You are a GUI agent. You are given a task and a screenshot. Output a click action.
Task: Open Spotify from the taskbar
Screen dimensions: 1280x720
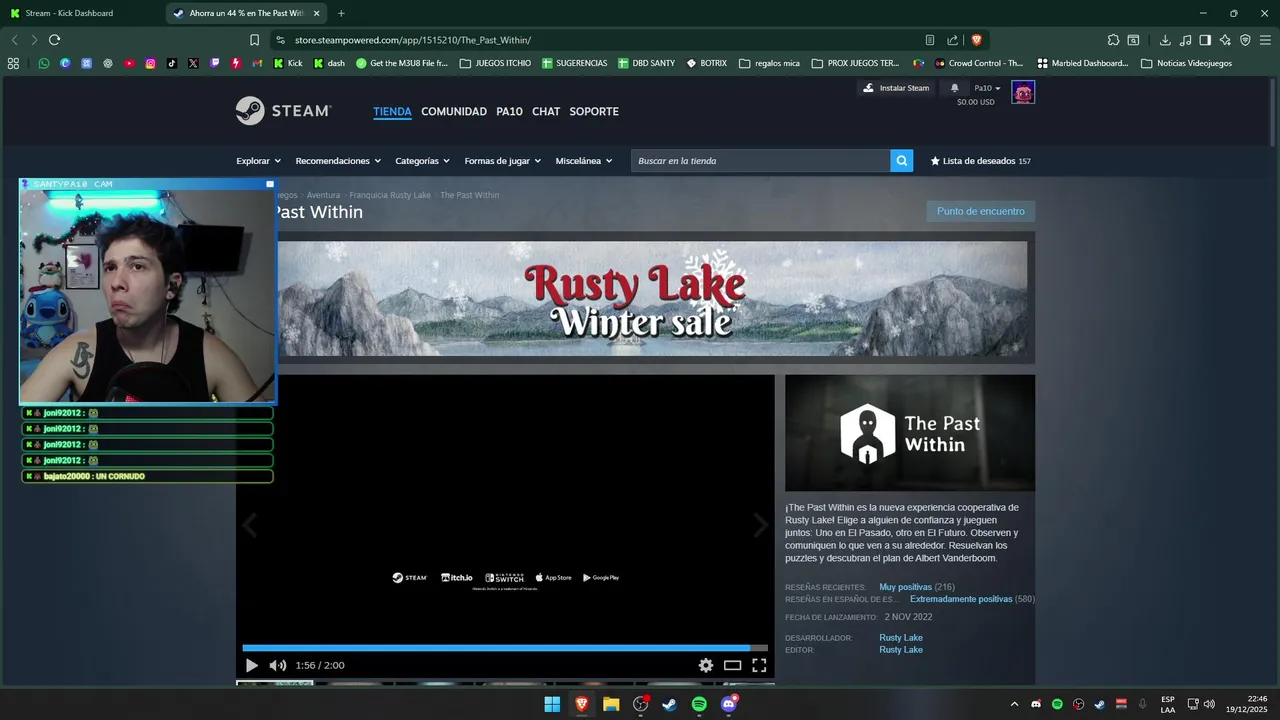tap(699, 704)
